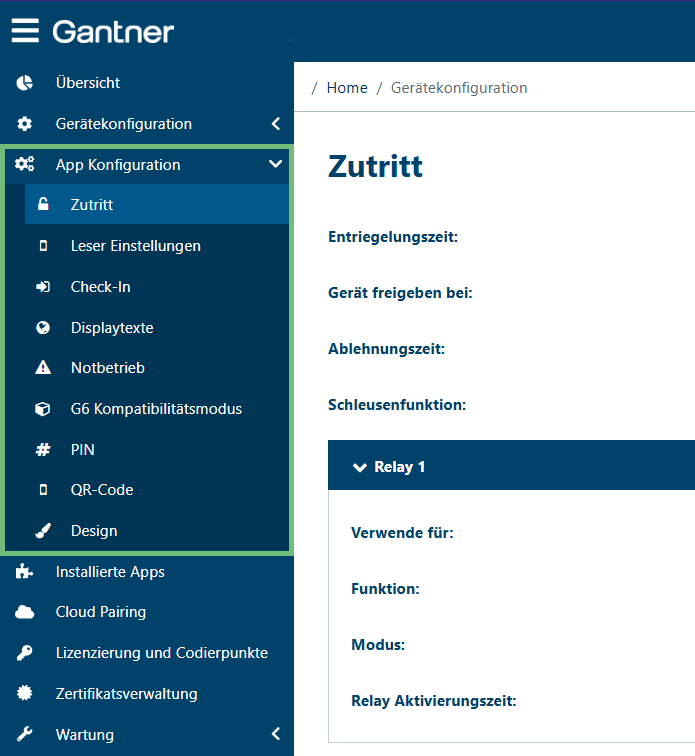Click the Check-In sign-in arrow icon
The height and width of the screenshot is (756, 695).
point(43,287)
